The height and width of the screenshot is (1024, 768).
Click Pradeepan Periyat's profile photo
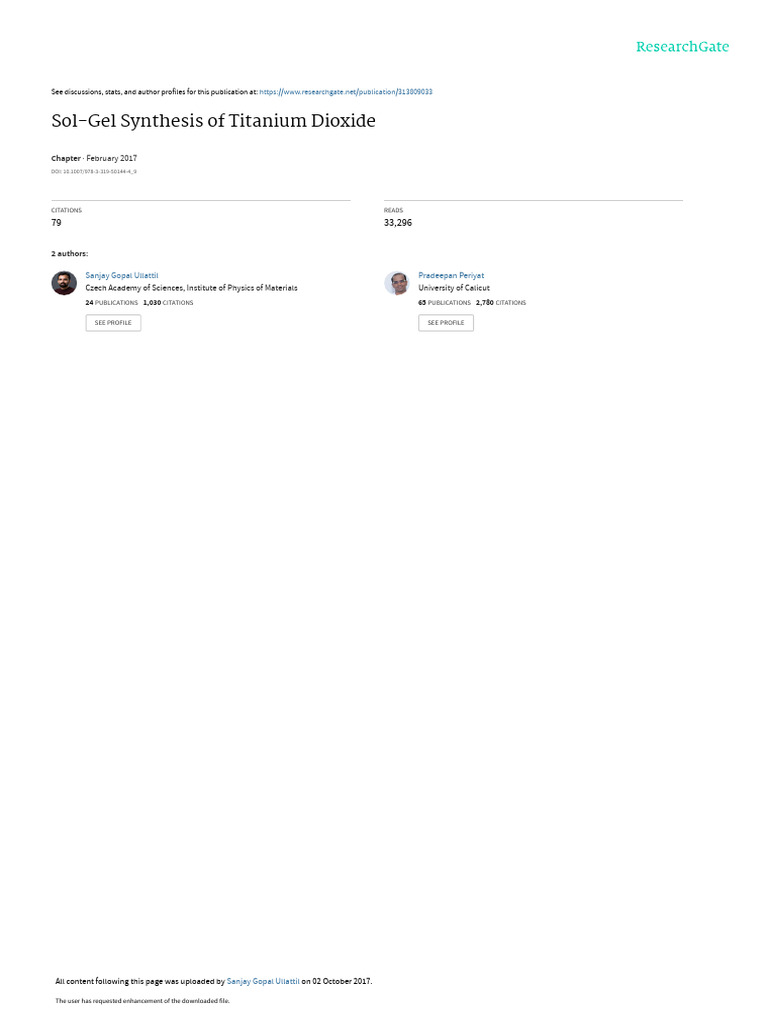pos(396,283)
